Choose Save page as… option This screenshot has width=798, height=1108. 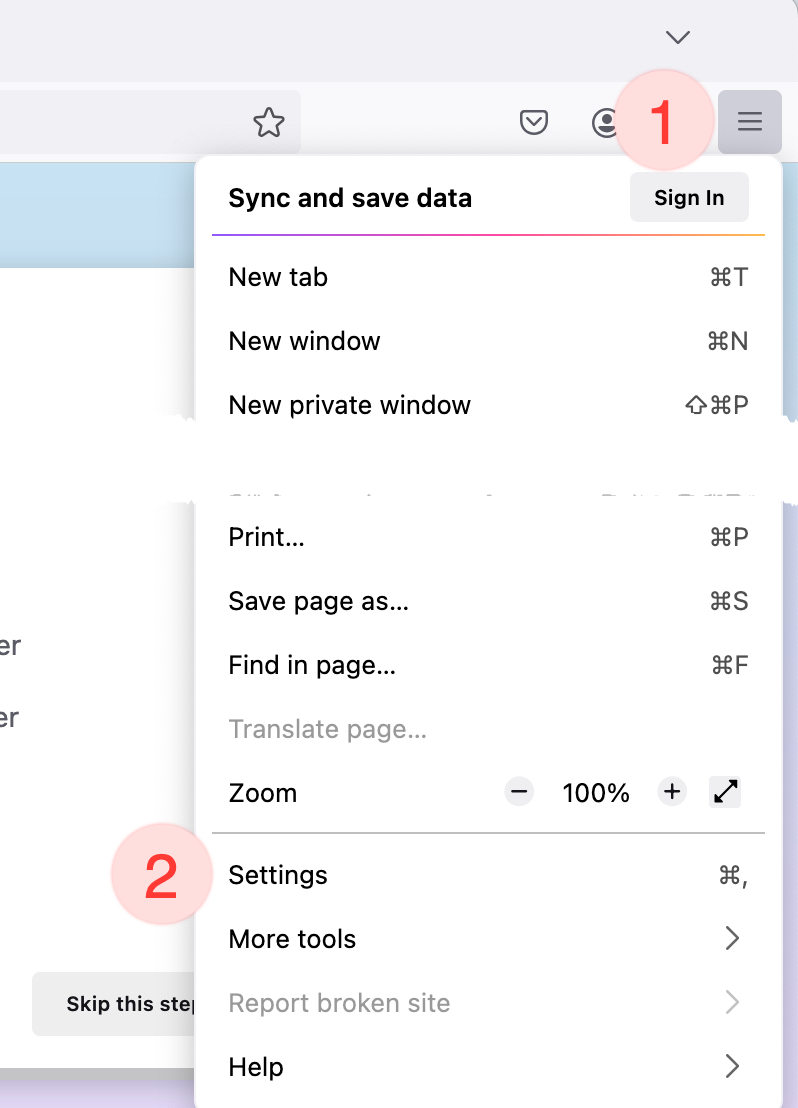point(318,601)
